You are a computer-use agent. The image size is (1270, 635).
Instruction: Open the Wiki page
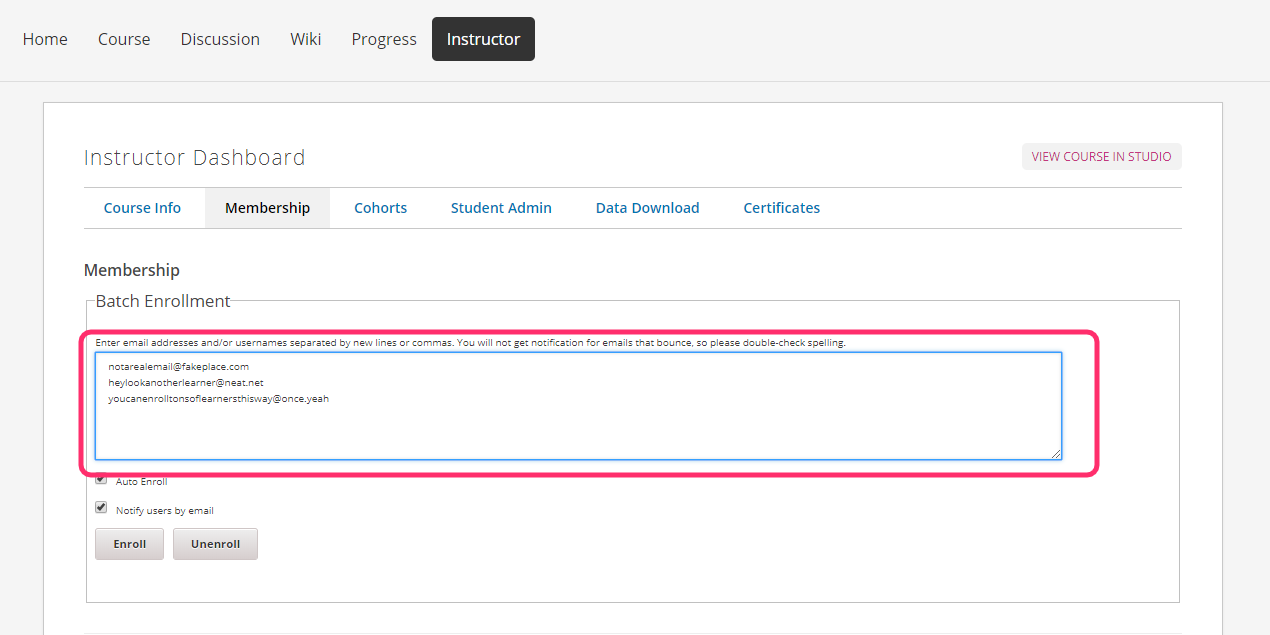click(305, 39)
